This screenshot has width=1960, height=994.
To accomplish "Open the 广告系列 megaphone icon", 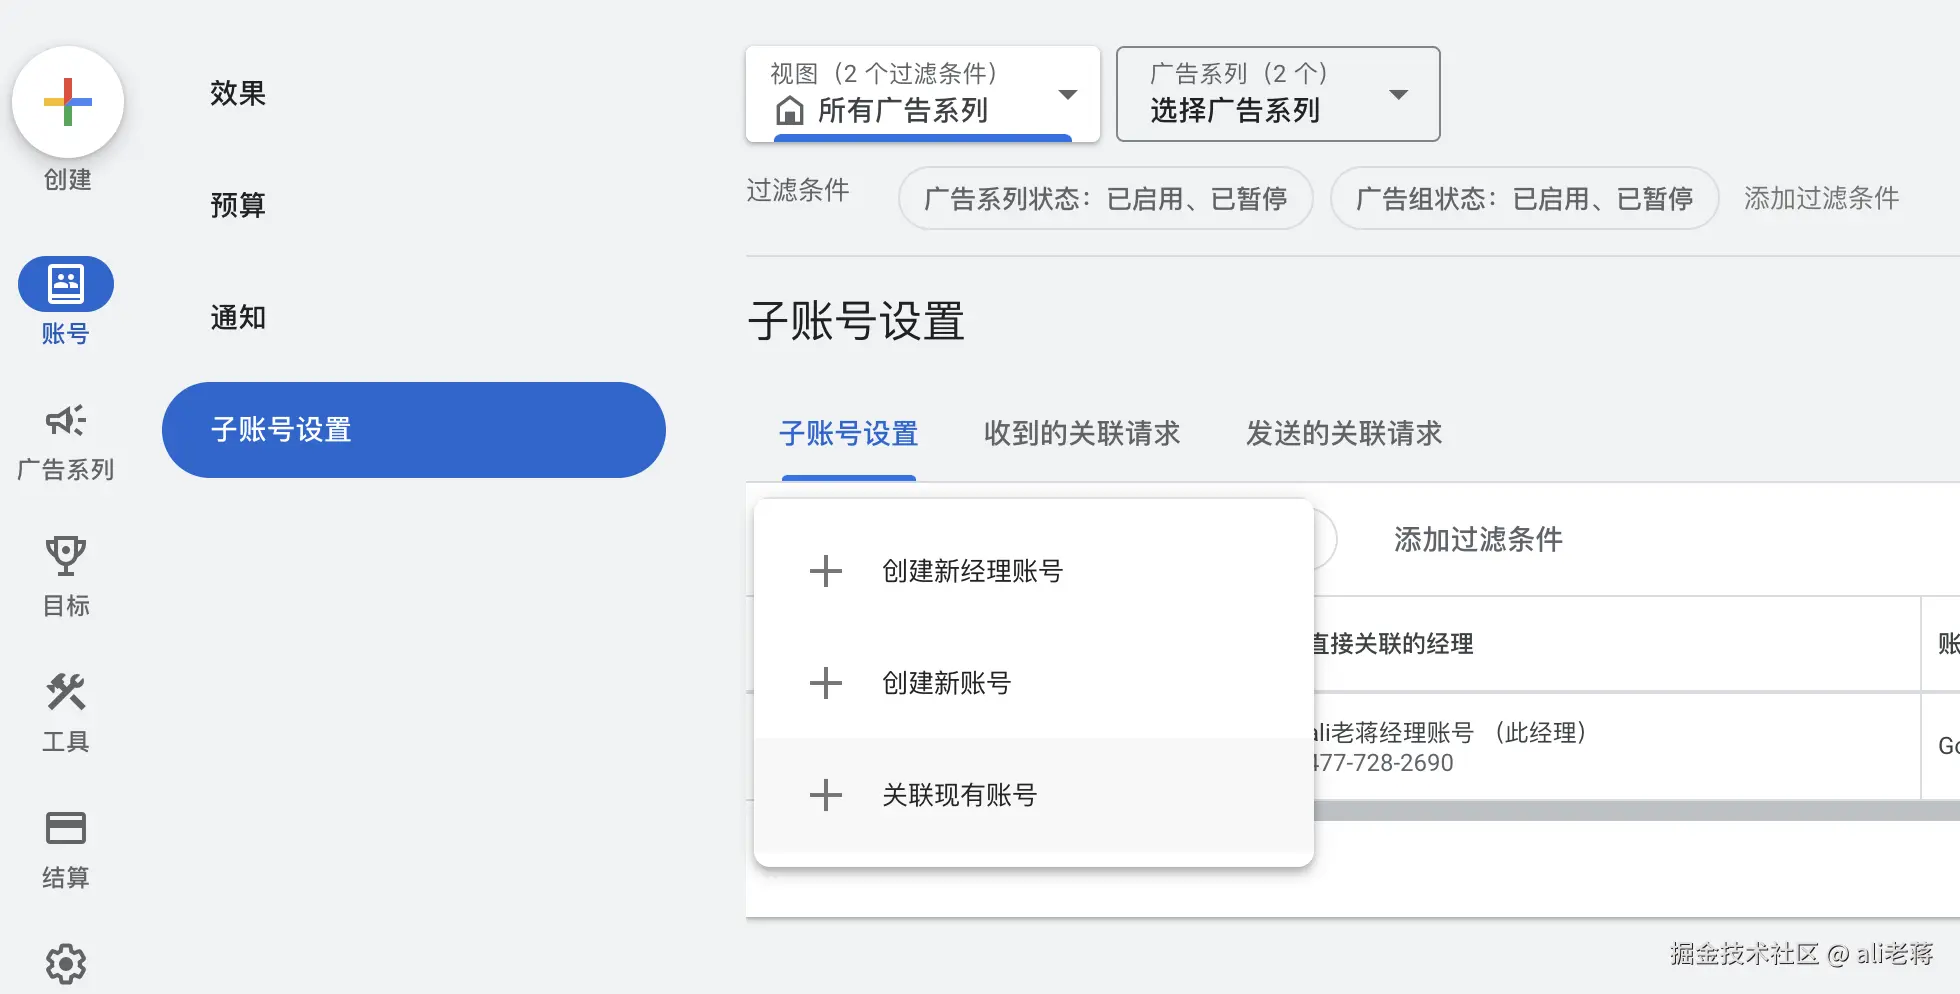I will pyautogui.click(x=66, y=420).
